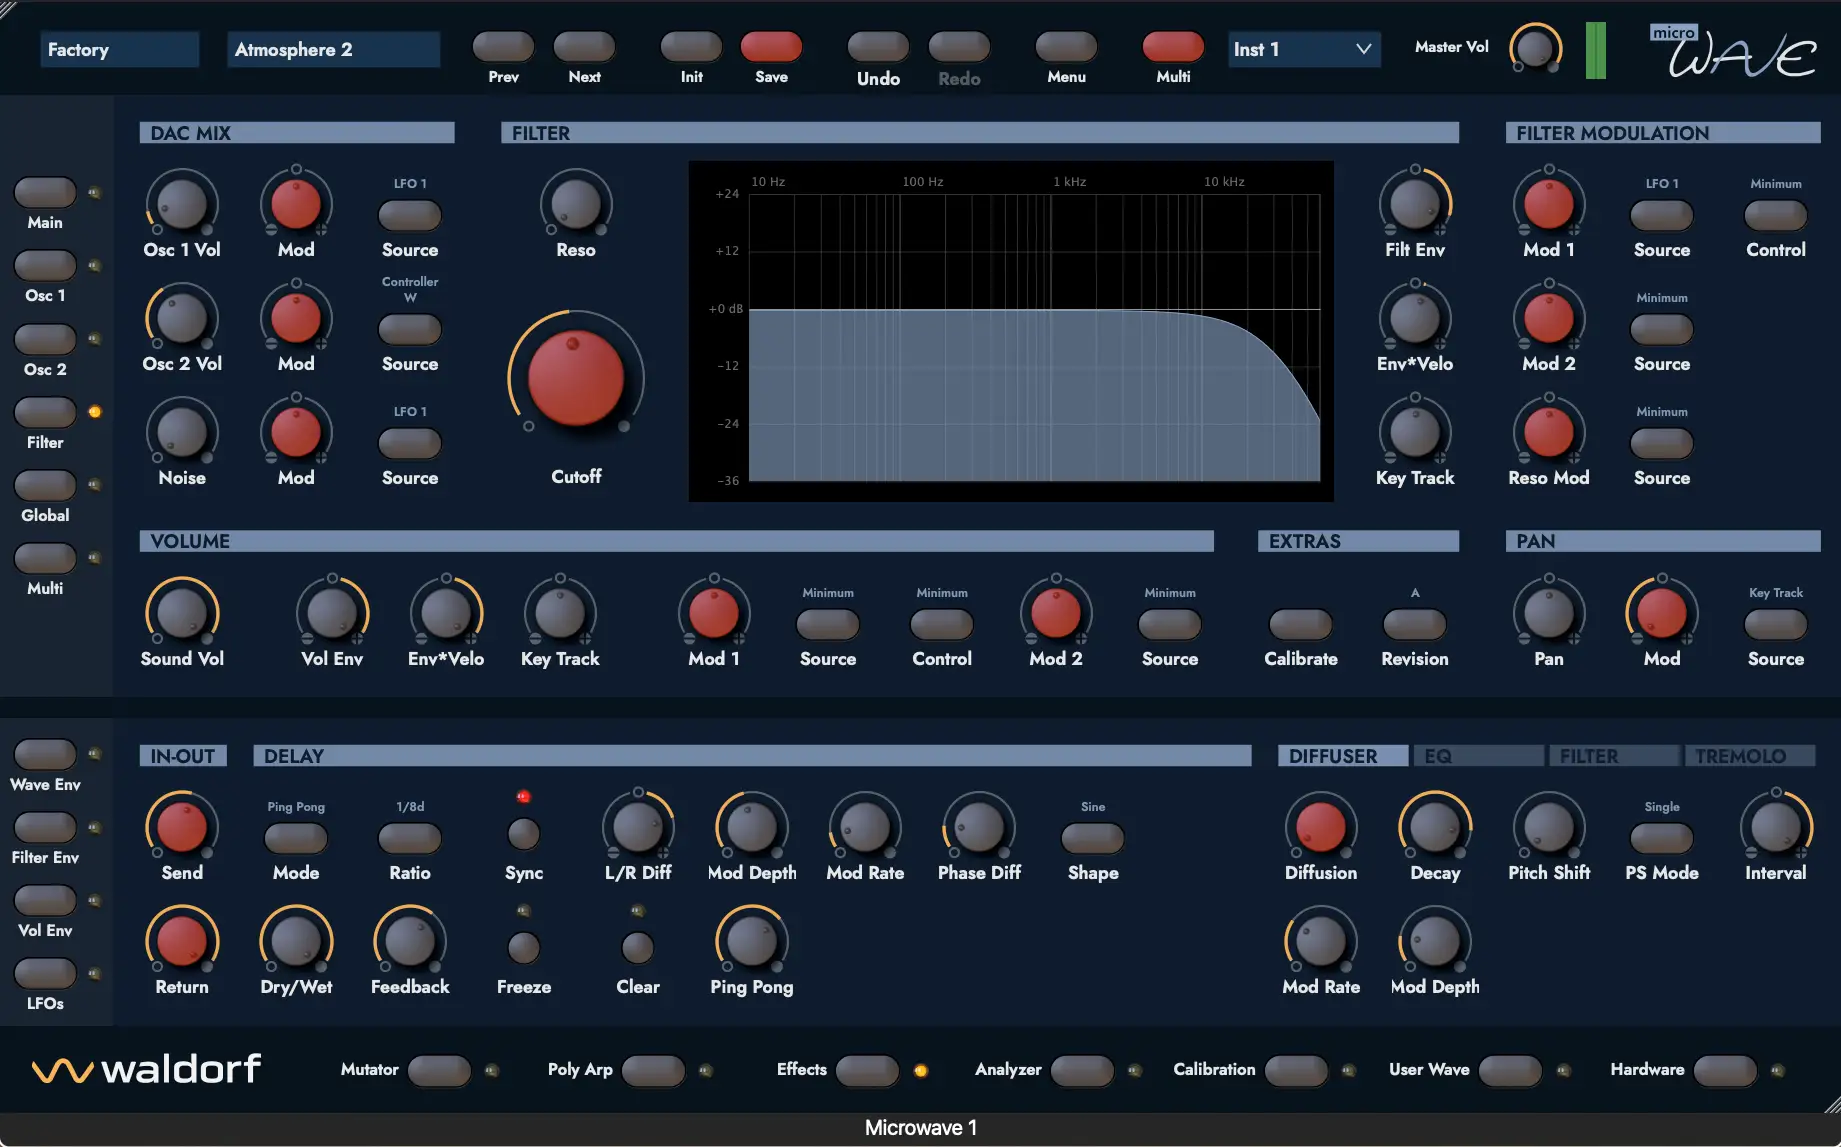
Task: Click the delay Mod Depth knob
Action: point(752,827)
